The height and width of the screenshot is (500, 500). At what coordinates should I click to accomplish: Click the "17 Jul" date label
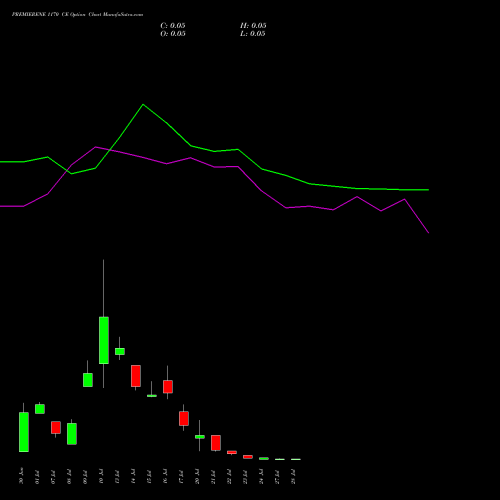[181, 477]
